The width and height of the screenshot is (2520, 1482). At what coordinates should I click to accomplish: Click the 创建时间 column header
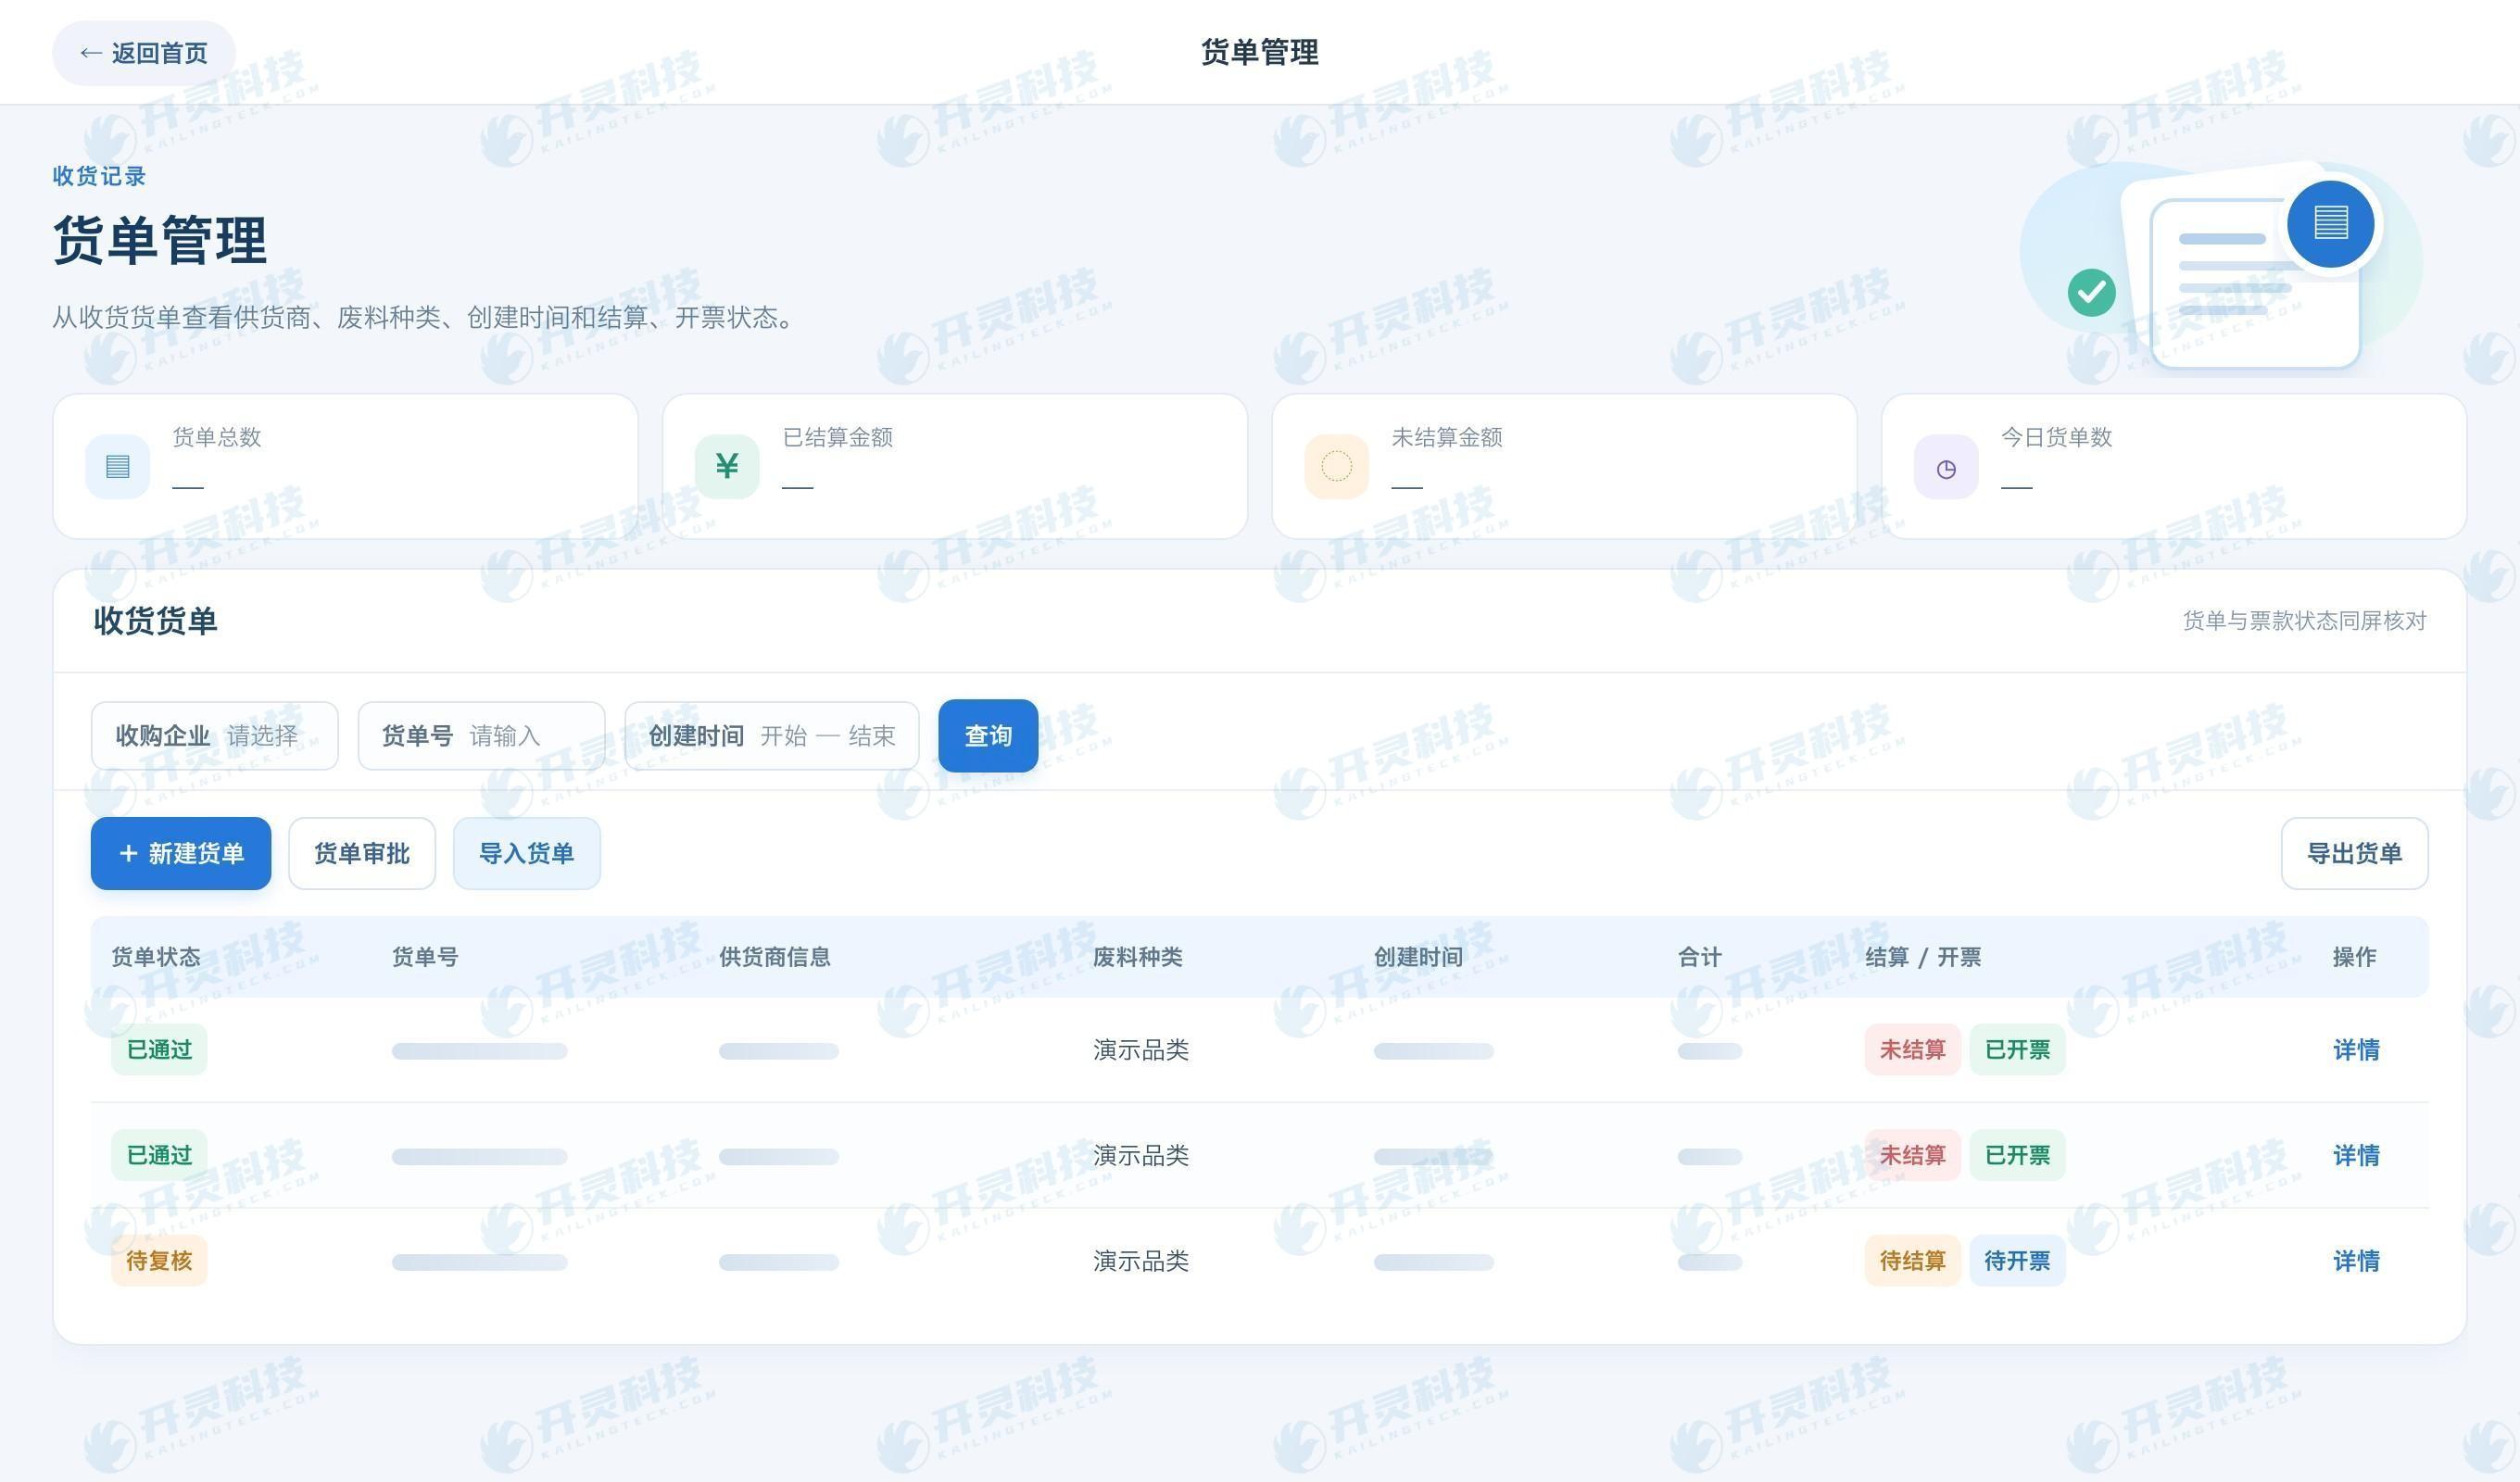1418,957
